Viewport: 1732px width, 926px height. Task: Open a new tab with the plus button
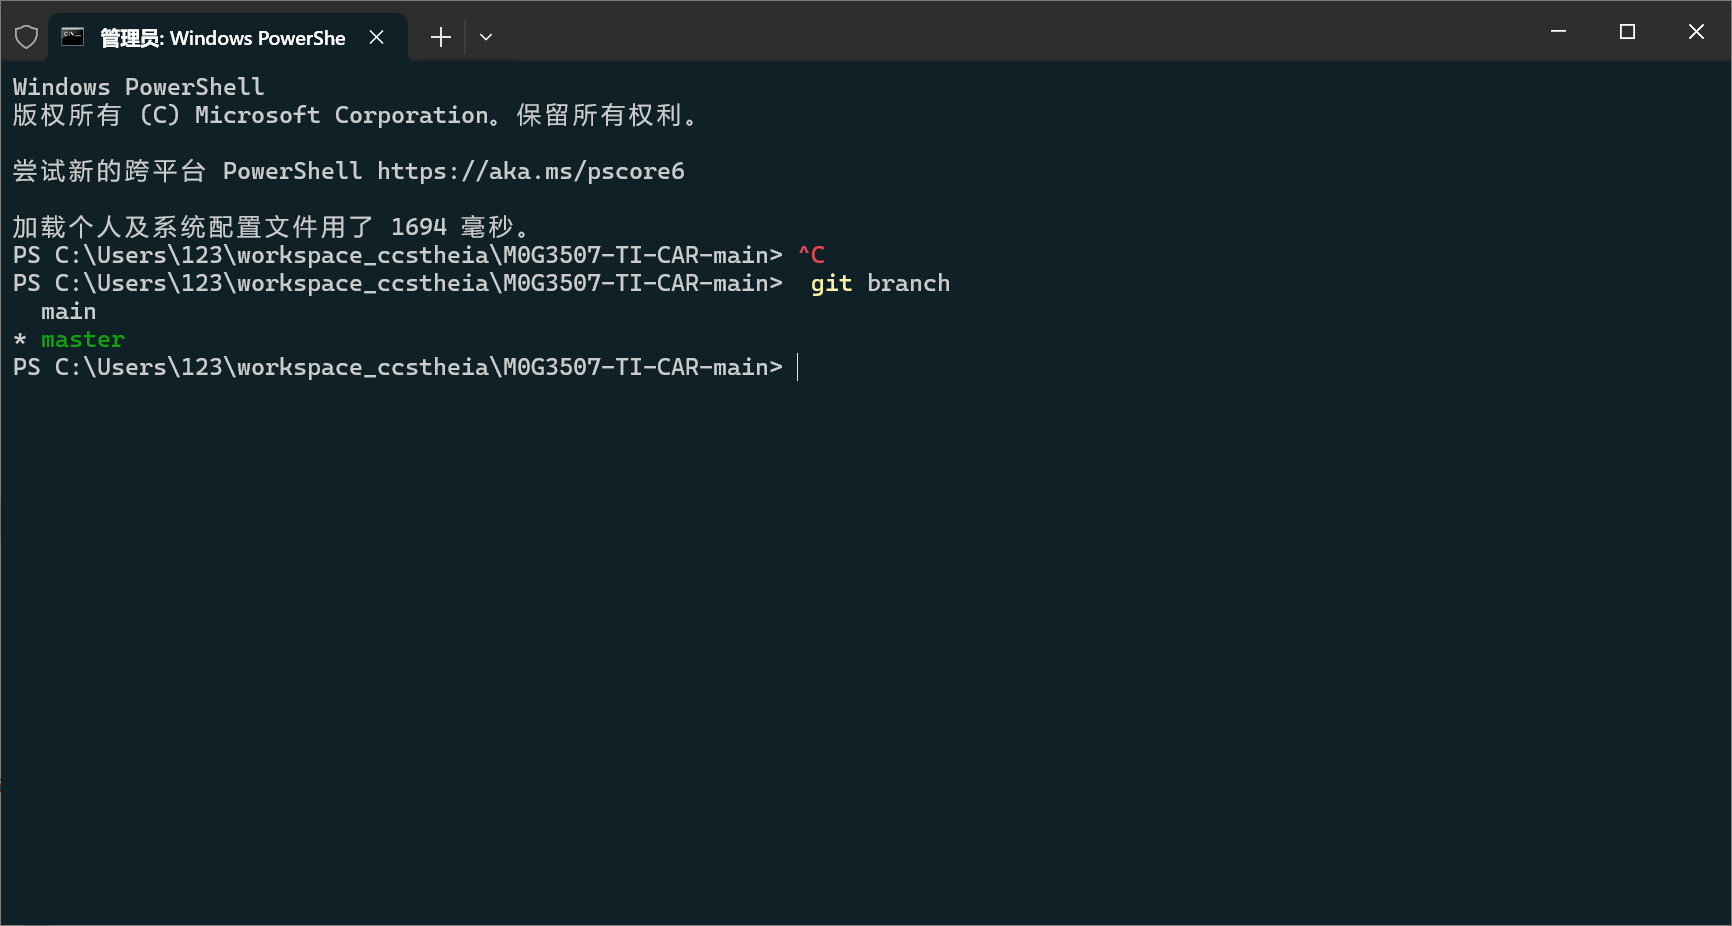(440, 38)
